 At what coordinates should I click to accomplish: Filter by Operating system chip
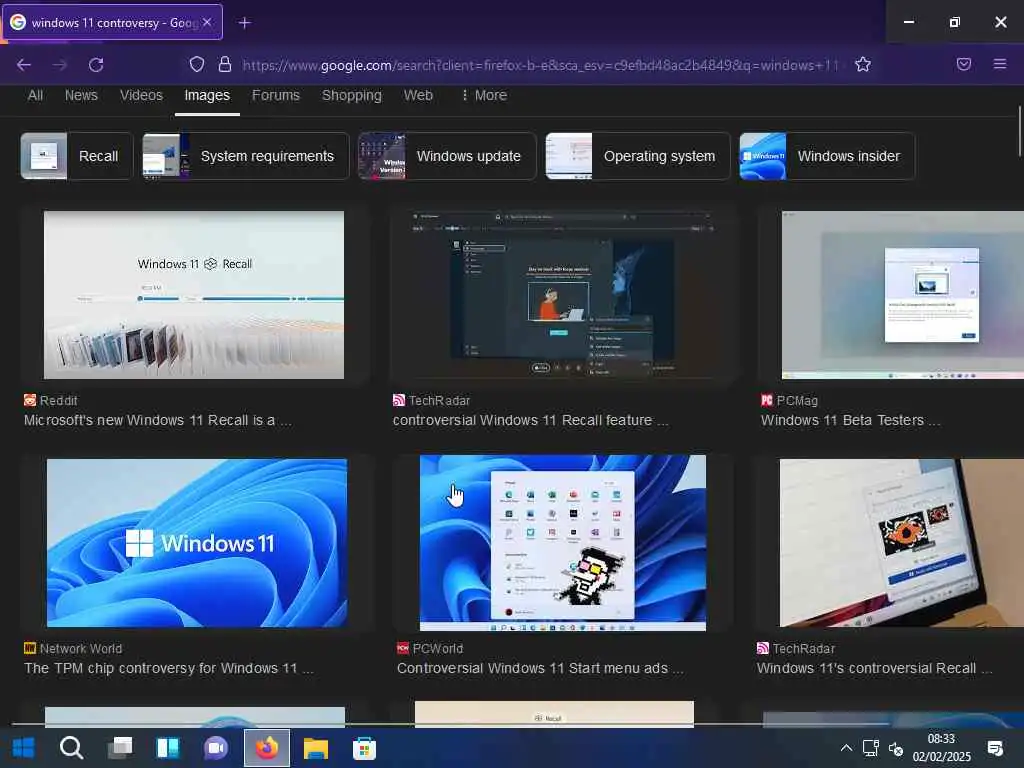[637, 156]
